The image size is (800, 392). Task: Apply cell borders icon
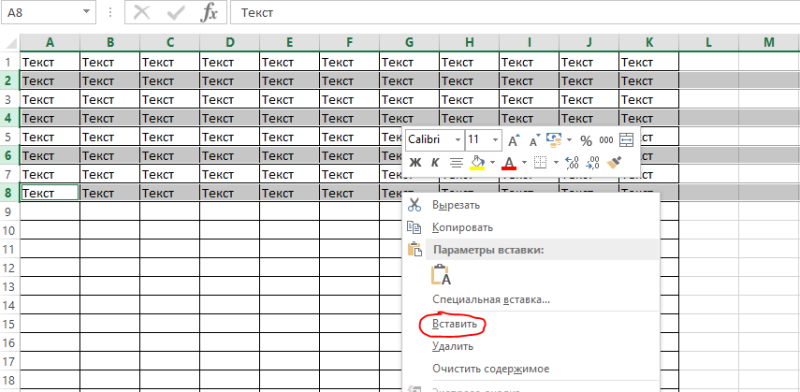pos(540,163)
